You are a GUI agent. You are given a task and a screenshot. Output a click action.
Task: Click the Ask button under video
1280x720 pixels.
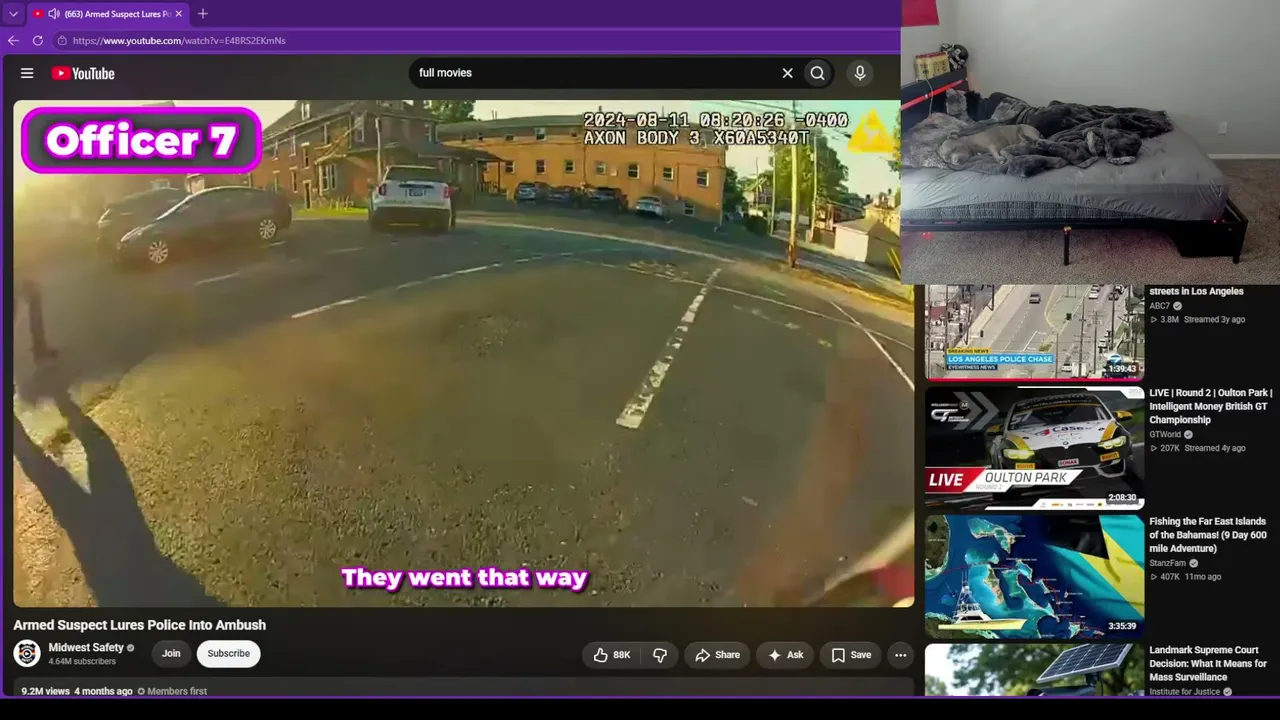click(x=786, y=655)
